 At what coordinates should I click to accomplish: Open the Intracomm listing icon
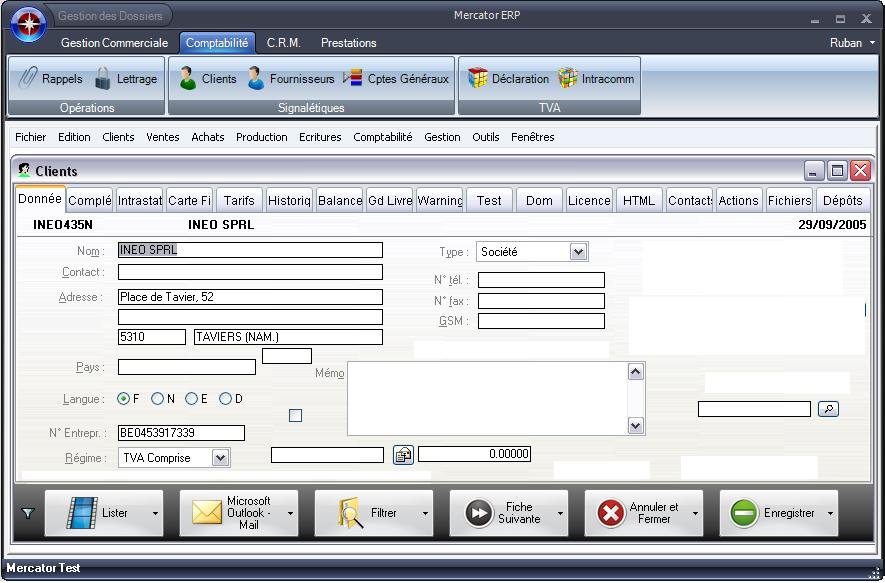pos(568,79)
